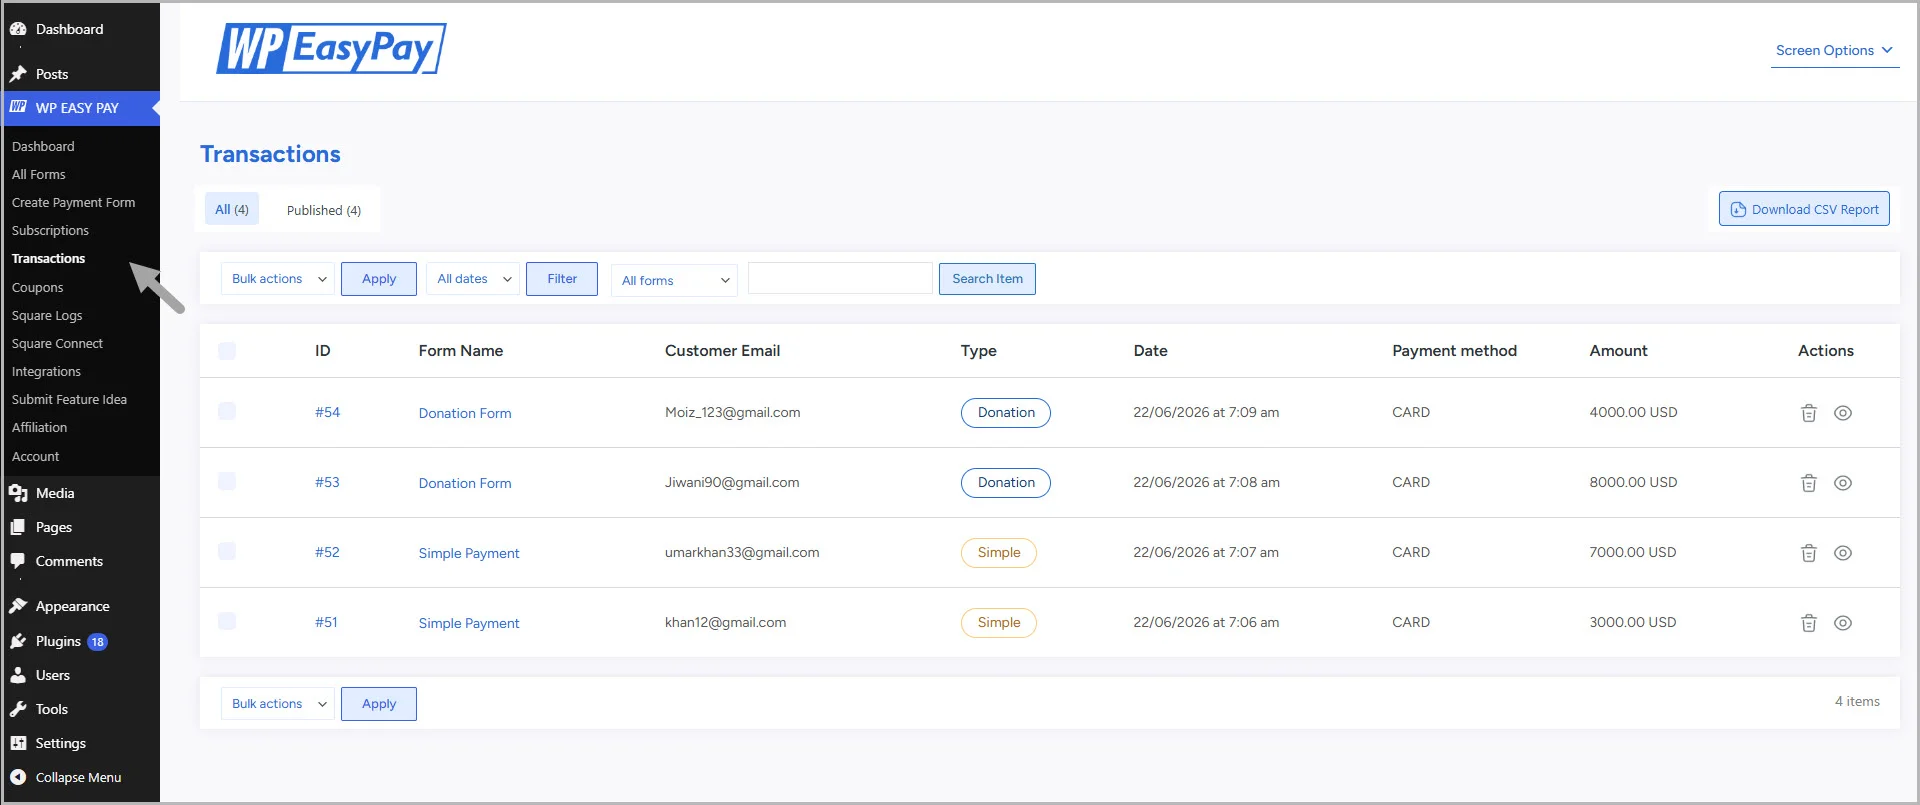
Task: Open Affiliation in the sidebar
Action: 40,427
